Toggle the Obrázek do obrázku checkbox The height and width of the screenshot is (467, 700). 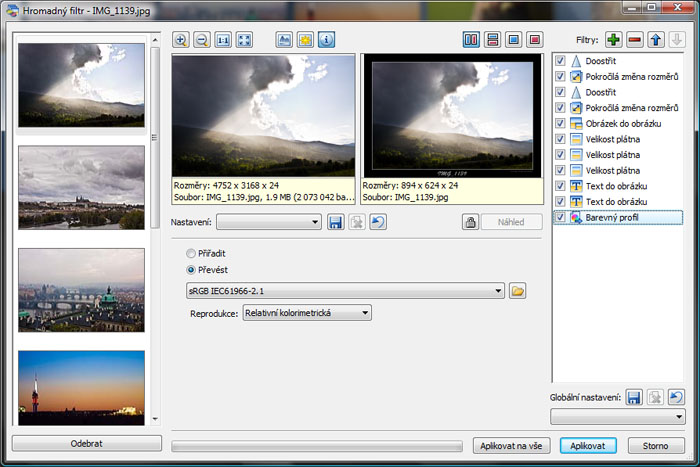(561, 123)
